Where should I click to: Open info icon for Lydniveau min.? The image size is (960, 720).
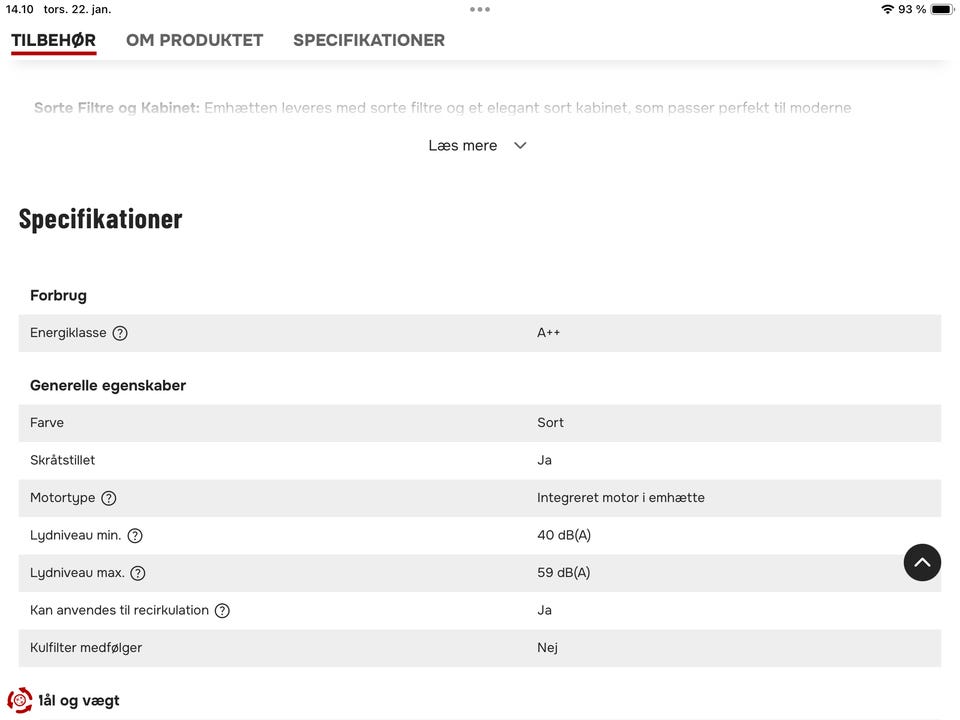(x=135, y=536)
